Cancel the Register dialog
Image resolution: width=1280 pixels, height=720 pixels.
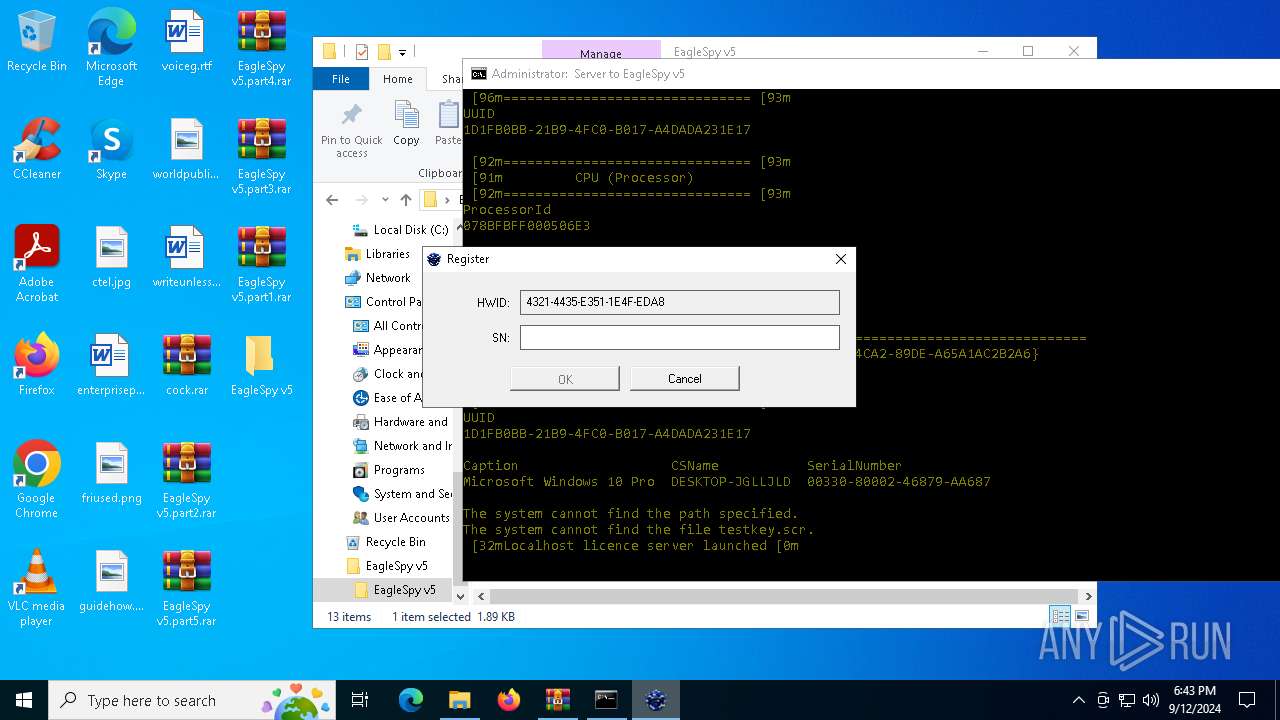pos(684,379)
